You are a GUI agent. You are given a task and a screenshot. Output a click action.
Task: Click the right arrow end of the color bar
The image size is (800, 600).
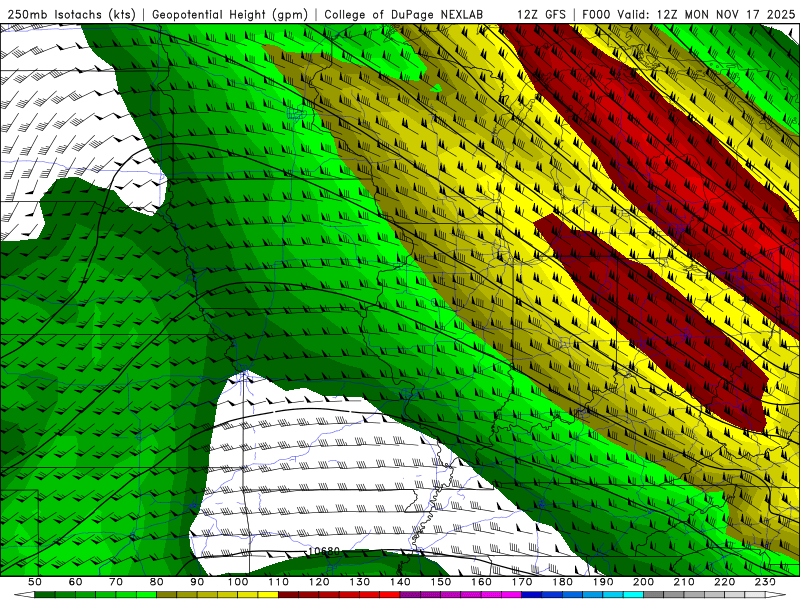pyautogui.click(x=776, y=594)
